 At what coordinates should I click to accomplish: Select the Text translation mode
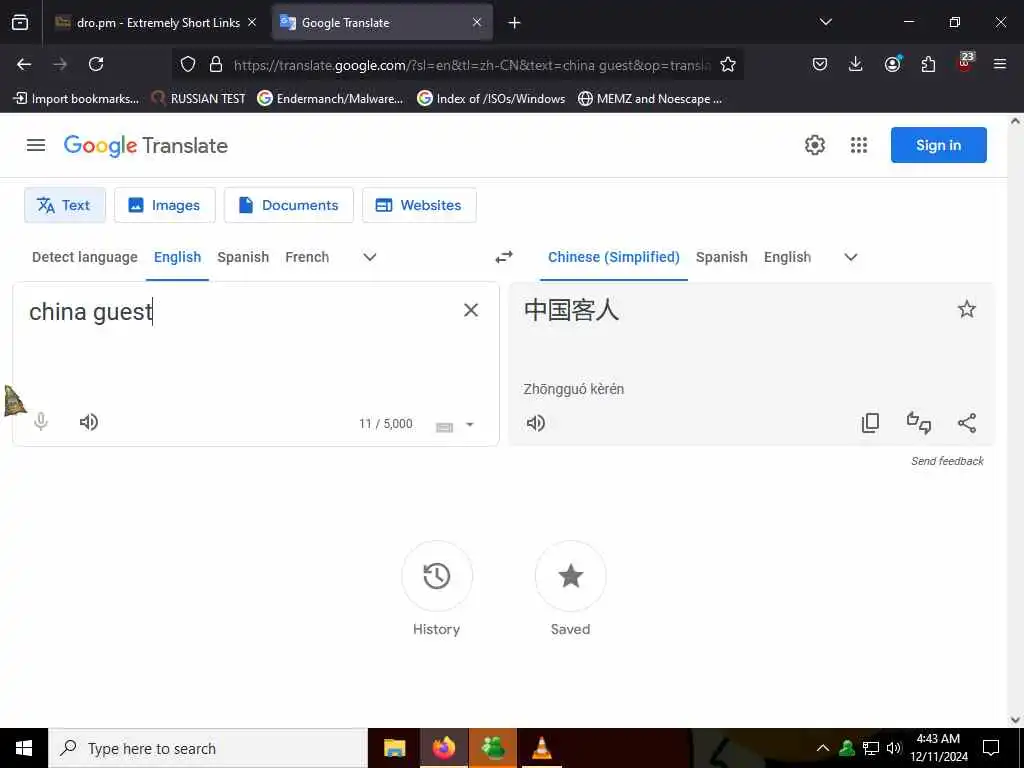point(65,205)
